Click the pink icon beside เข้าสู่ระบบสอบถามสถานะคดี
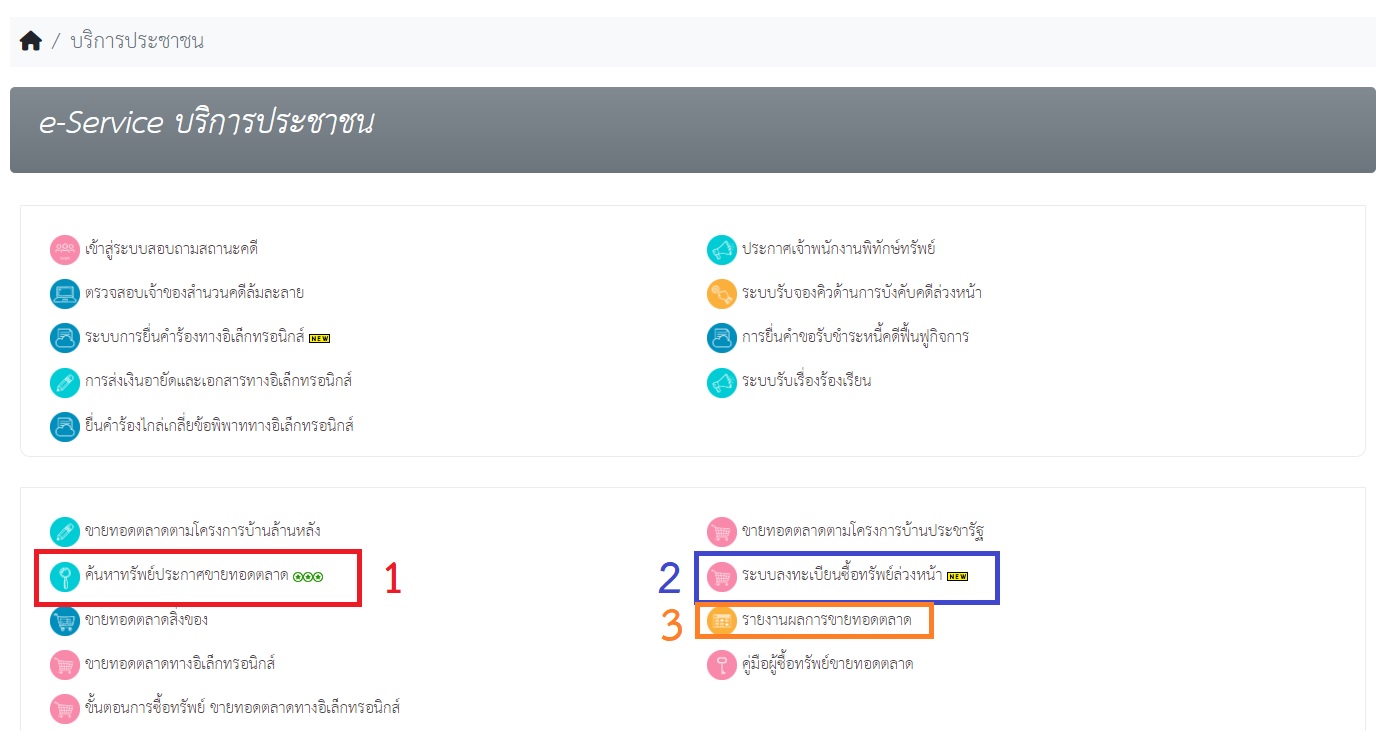 click(x=65, y=250)
